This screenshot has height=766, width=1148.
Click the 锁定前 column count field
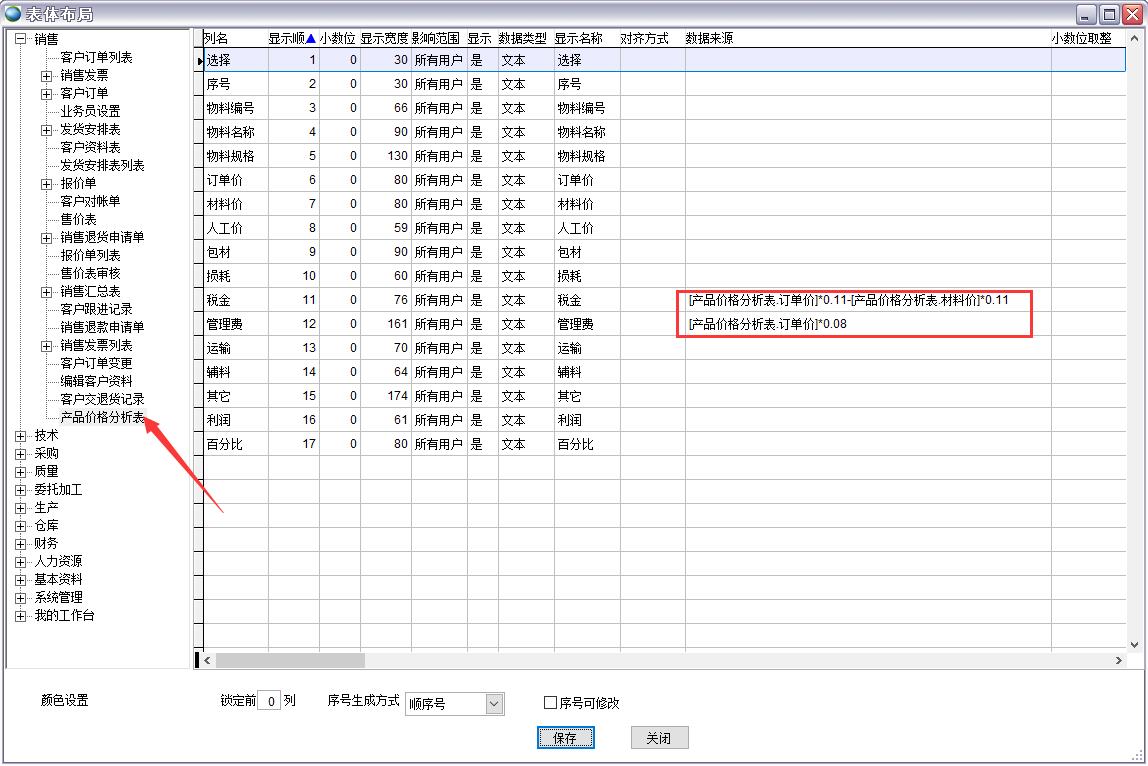coord(269,702)
